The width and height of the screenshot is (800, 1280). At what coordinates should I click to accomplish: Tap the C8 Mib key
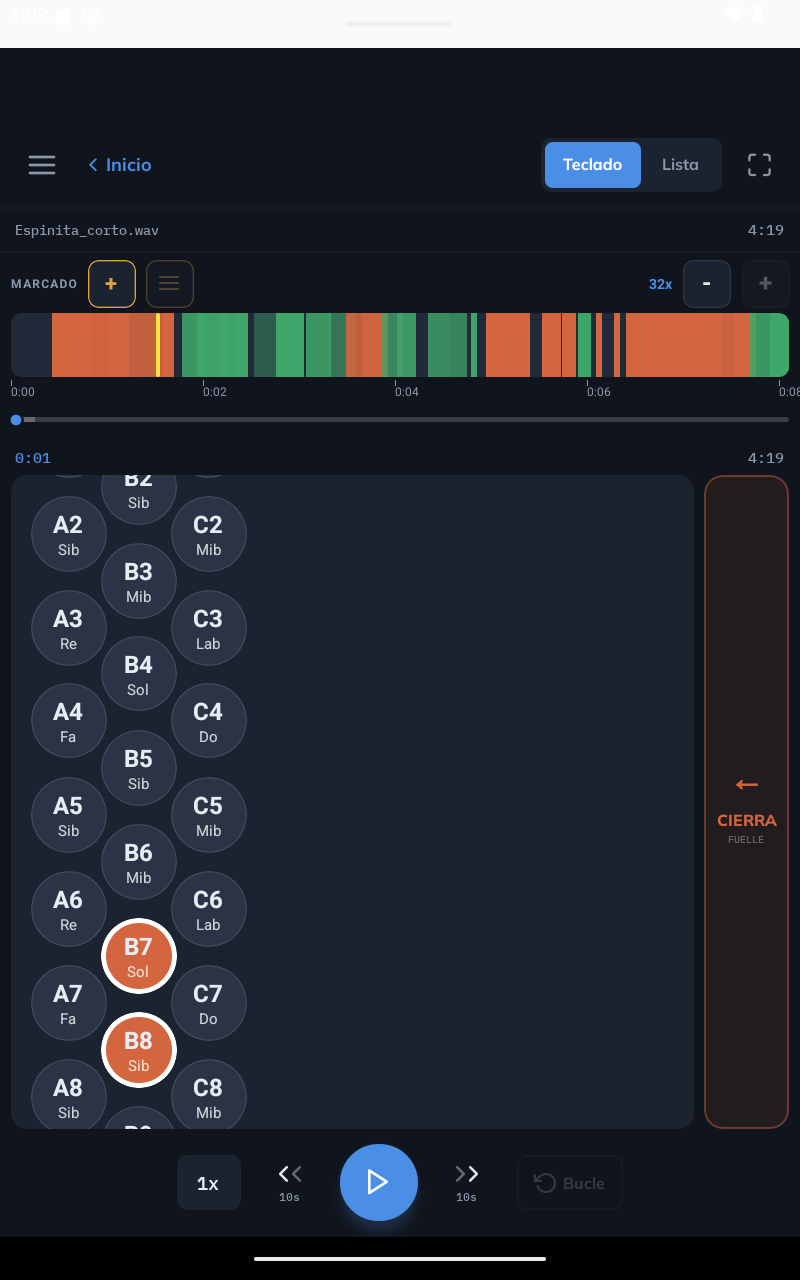209,1097
